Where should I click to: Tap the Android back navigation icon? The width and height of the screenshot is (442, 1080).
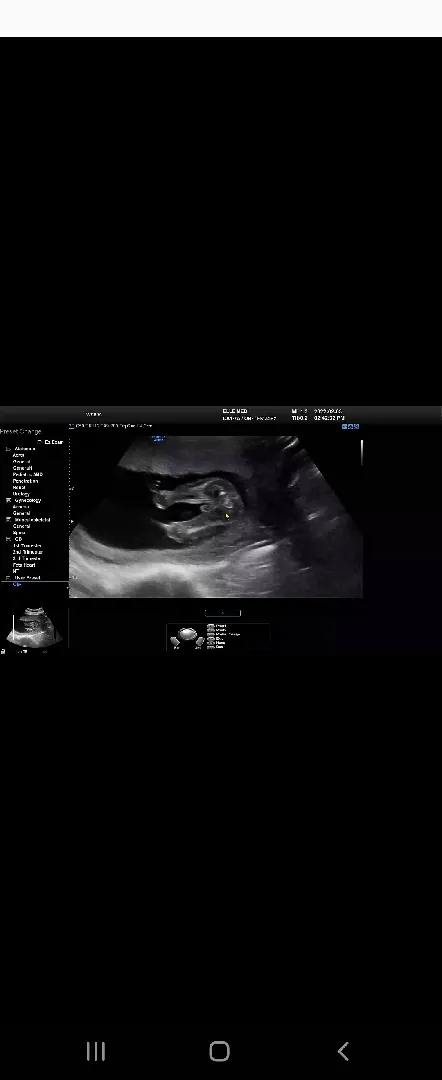343,1051
